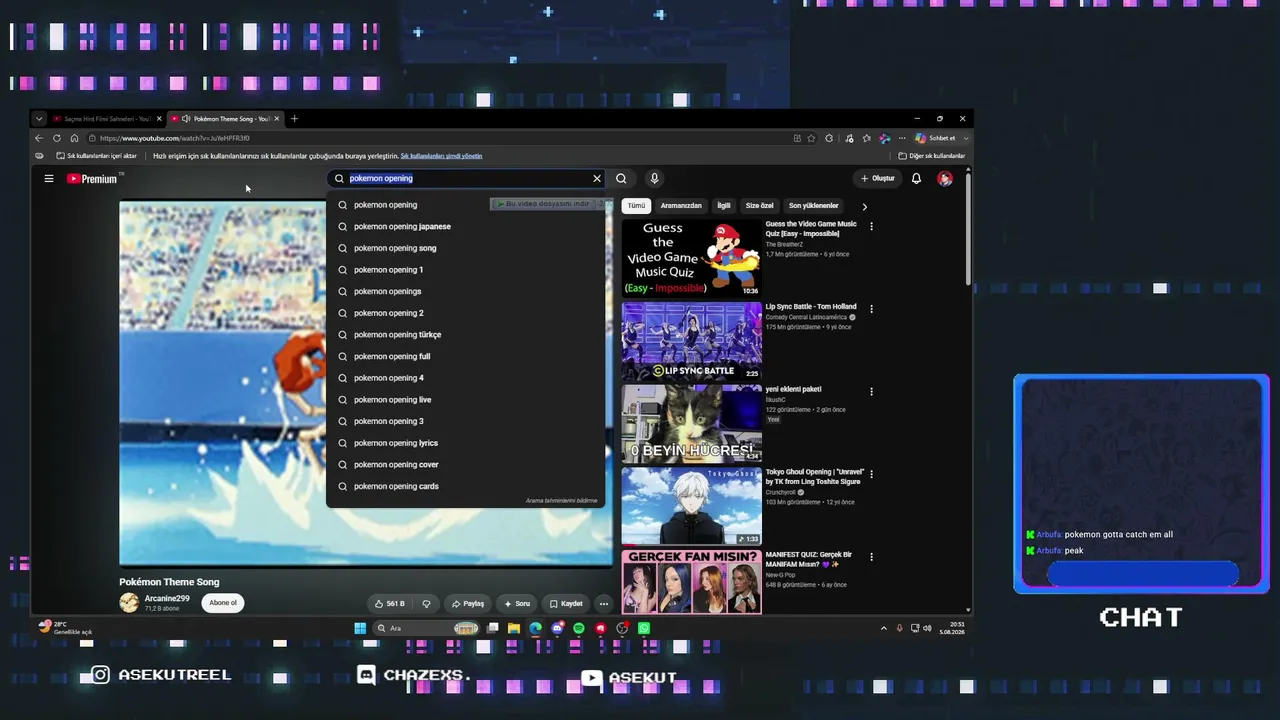Image resolution: width=1280 pixels, height=720 pixels.
Task: Select the Size özel filter chip
Action: 760,206
